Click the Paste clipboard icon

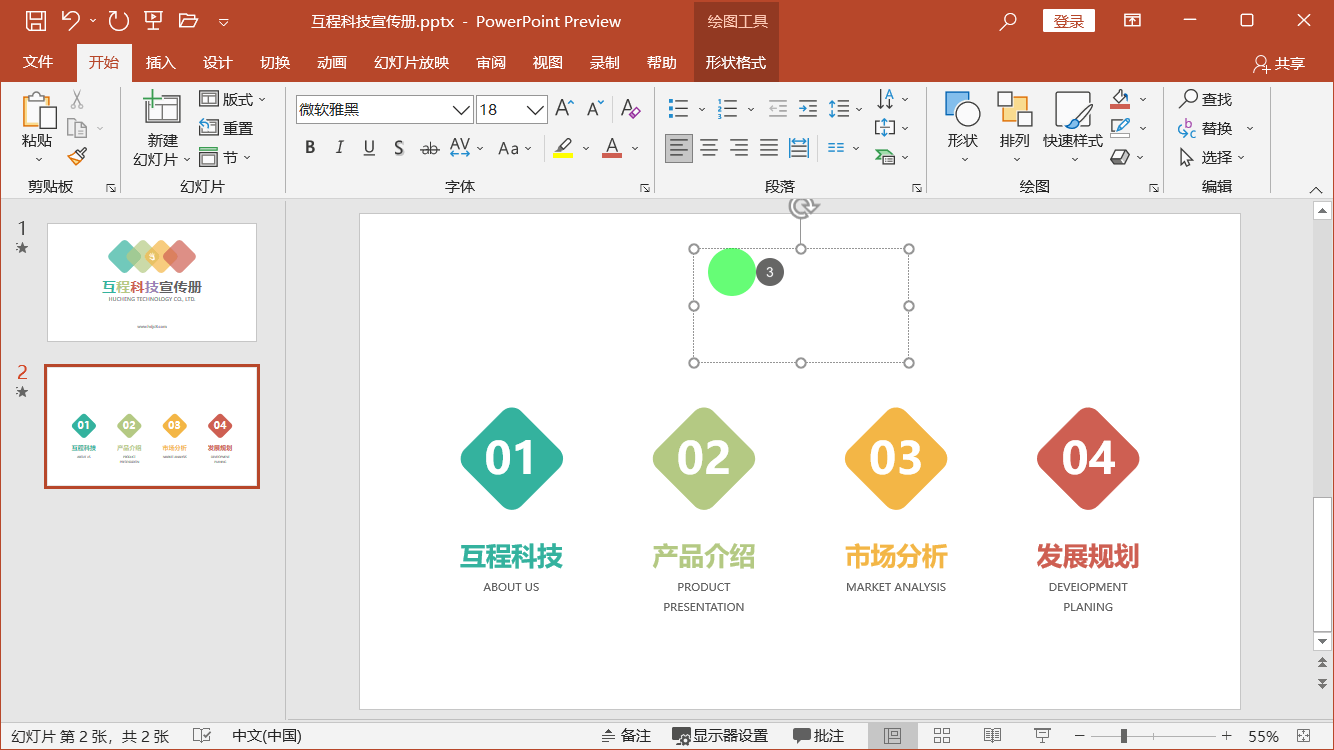(x=38, y=110)
